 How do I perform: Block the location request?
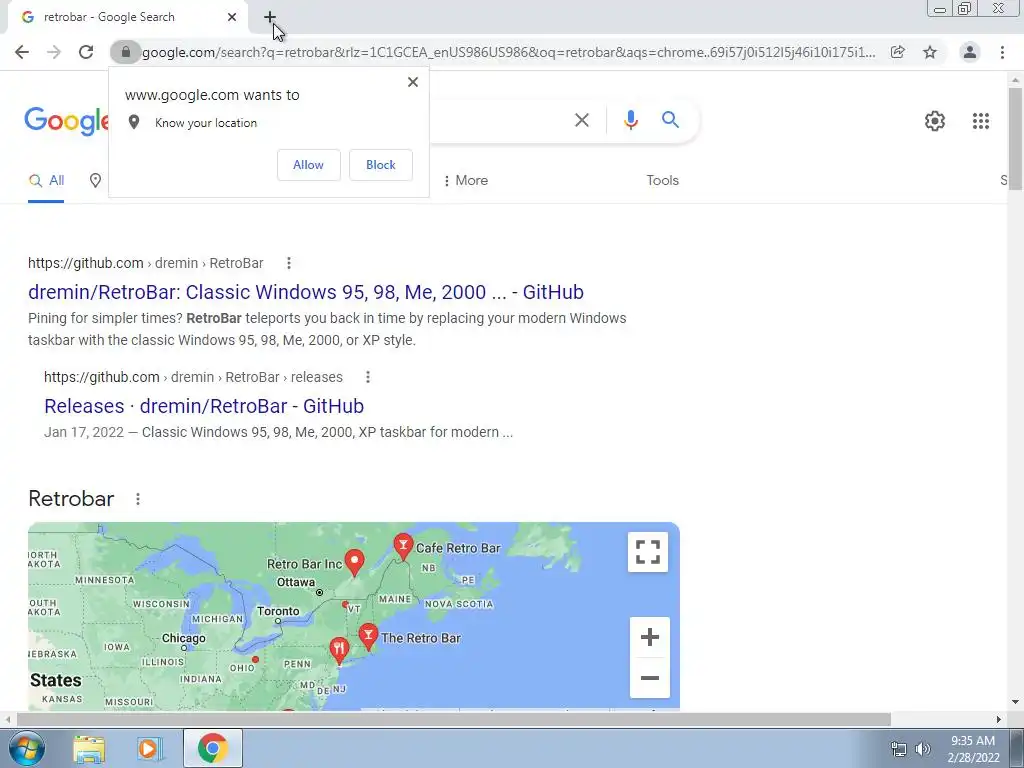(x=381, y=165)
